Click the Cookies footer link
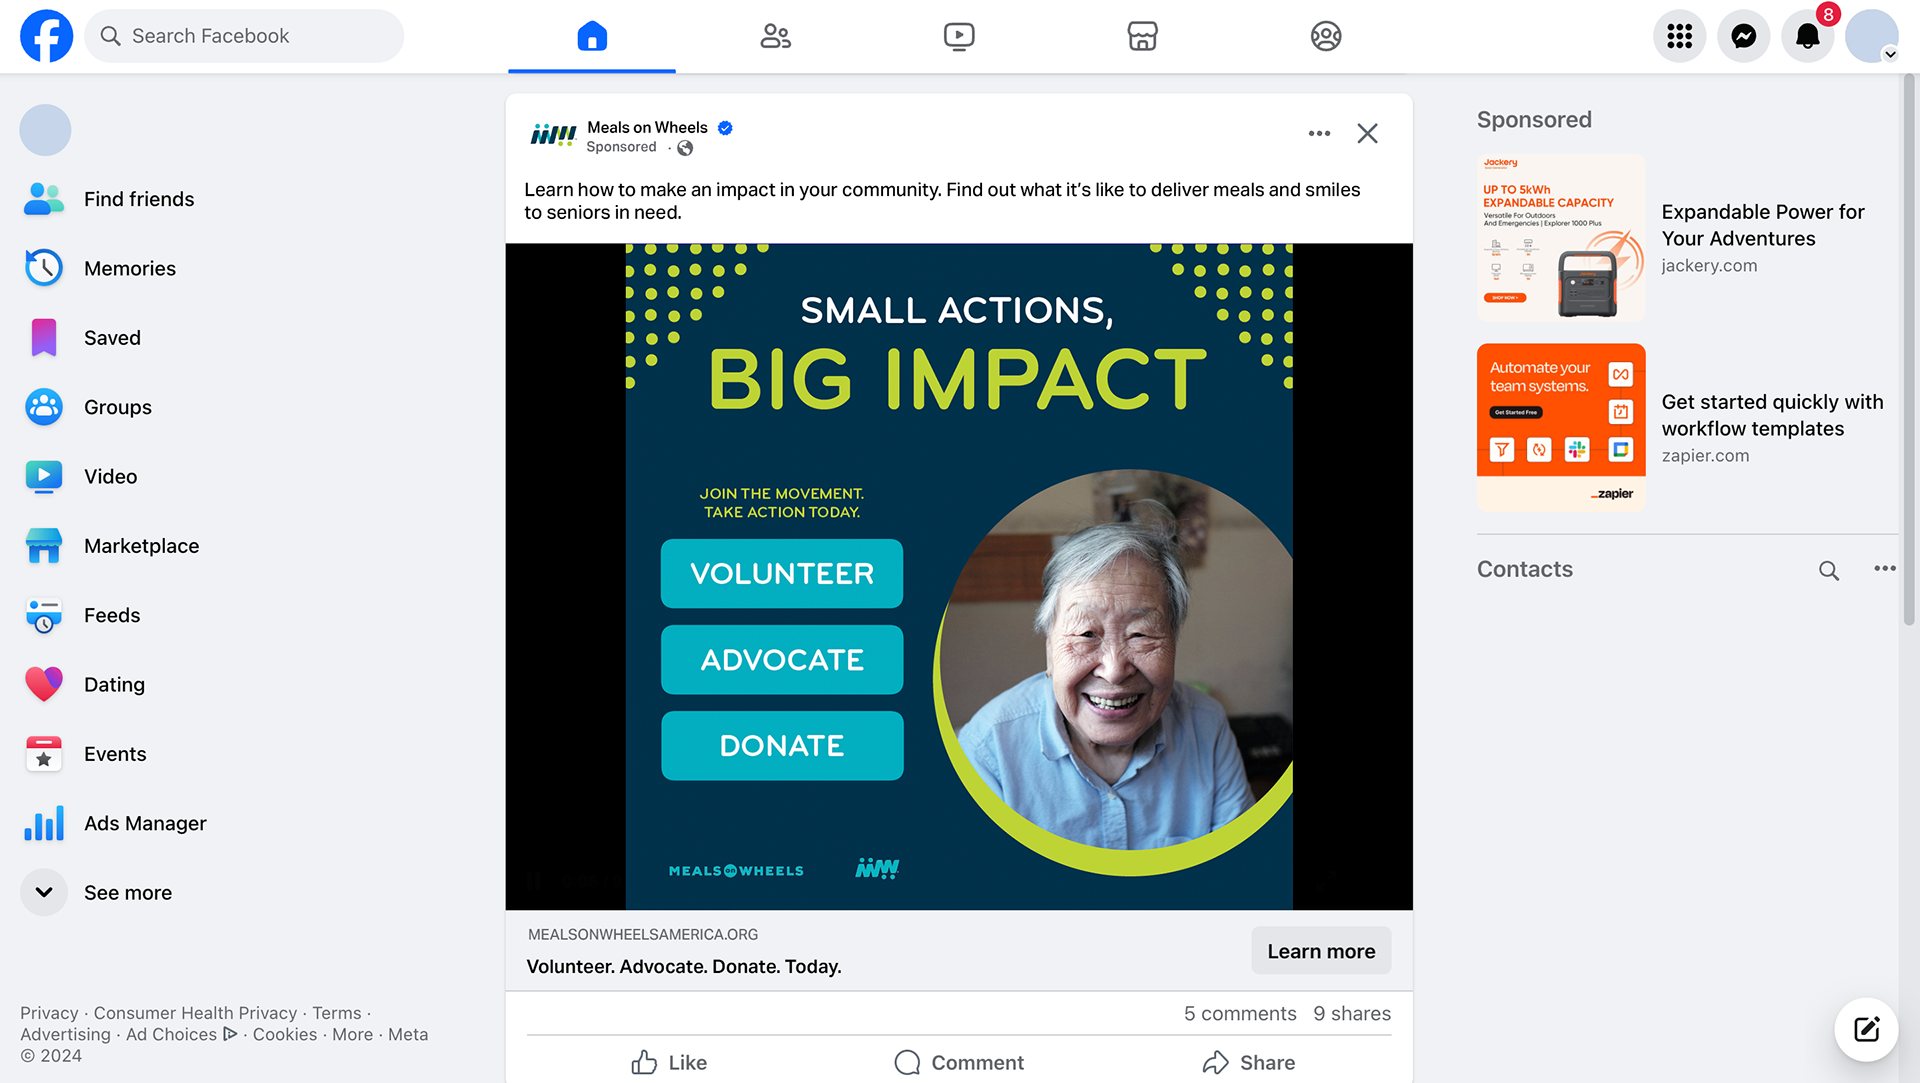1920x1083 pixels. [284, 1034]
